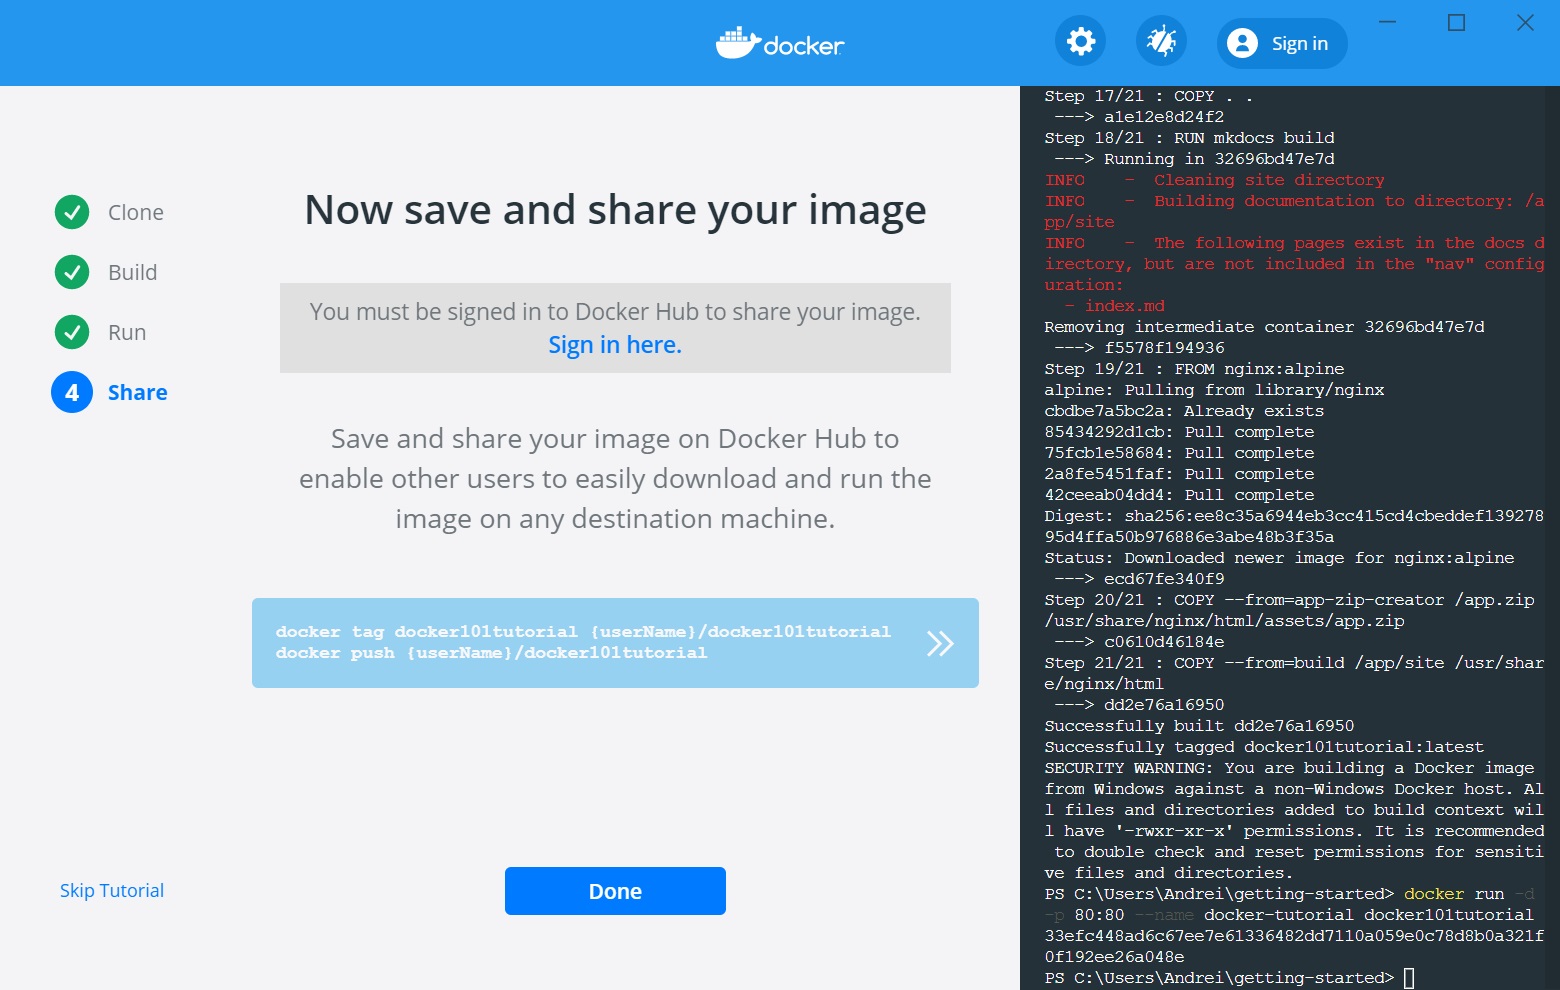Maximize the Docker window
The height and width of the screenshot is (990, 1560).
pos(1456,22)
